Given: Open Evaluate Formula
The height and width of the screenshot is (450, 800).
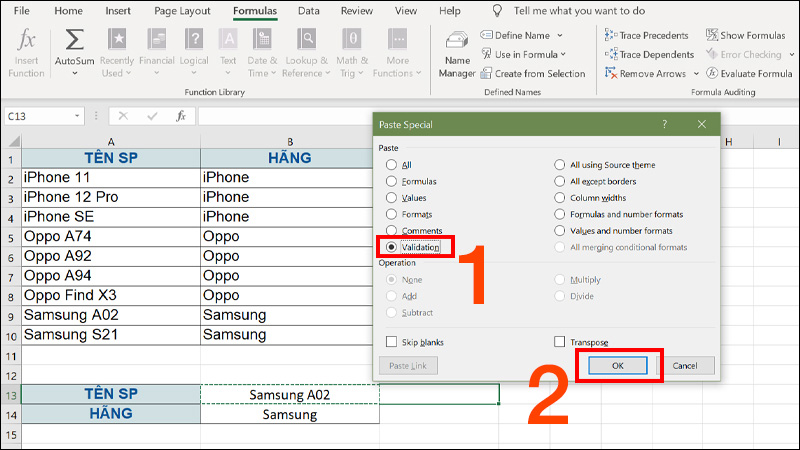Looking at the screenshot, I should [749, 73].
